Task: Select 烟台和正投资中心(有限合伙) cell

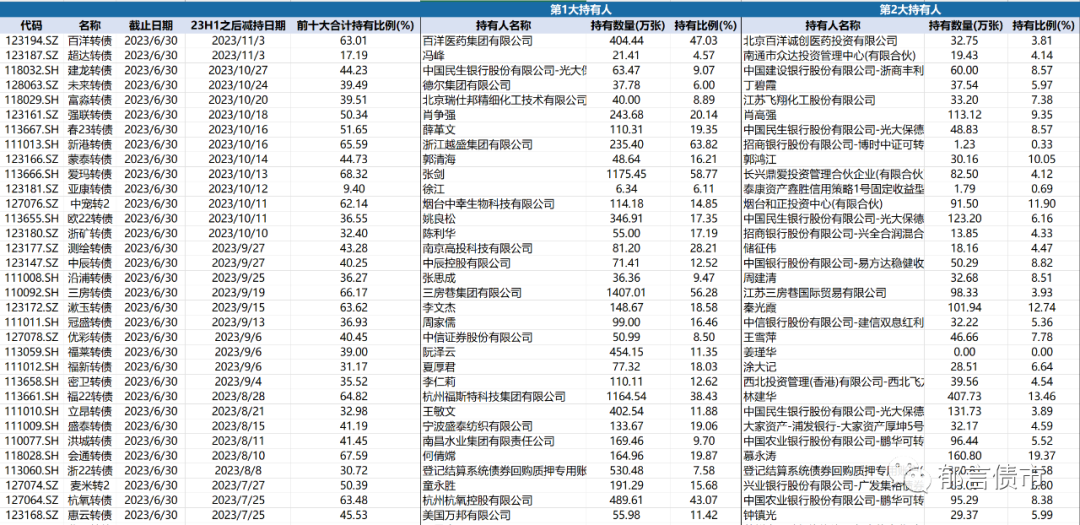Action: coord(813,204)
